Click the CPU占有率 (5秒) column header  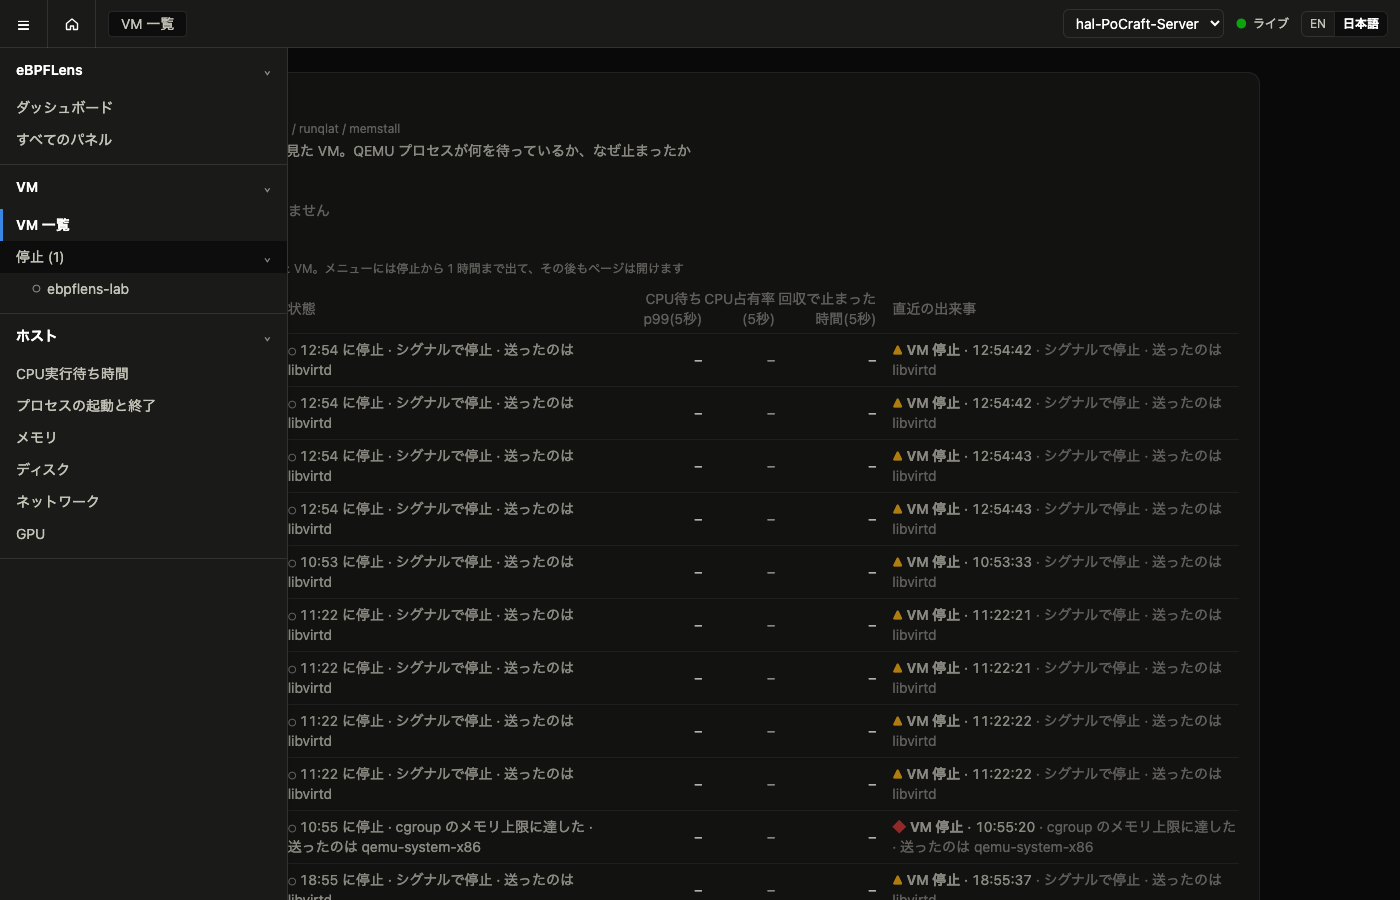coord(739,309)
